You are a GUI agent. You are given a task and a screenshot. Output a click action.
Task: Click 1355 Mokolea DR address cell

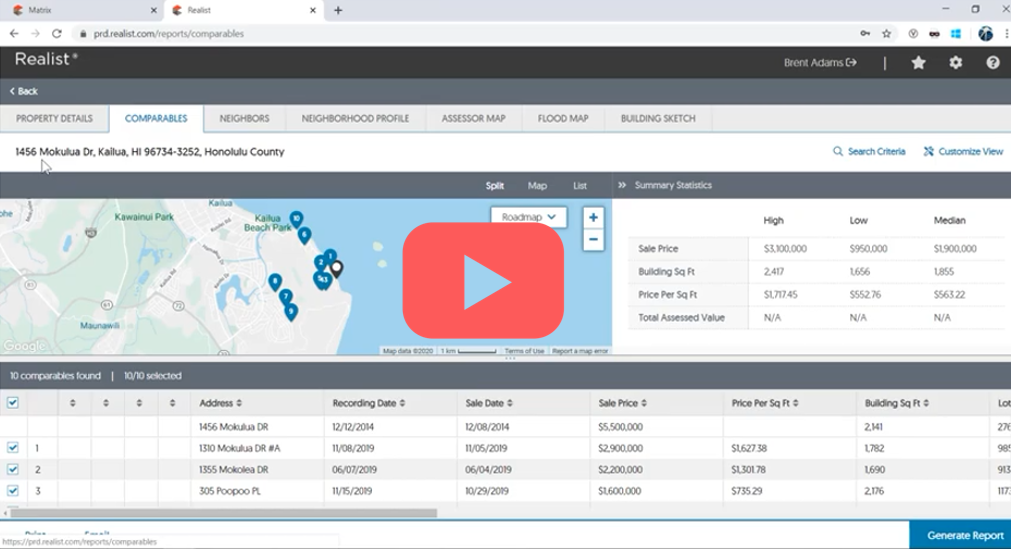tap(232, 470)
